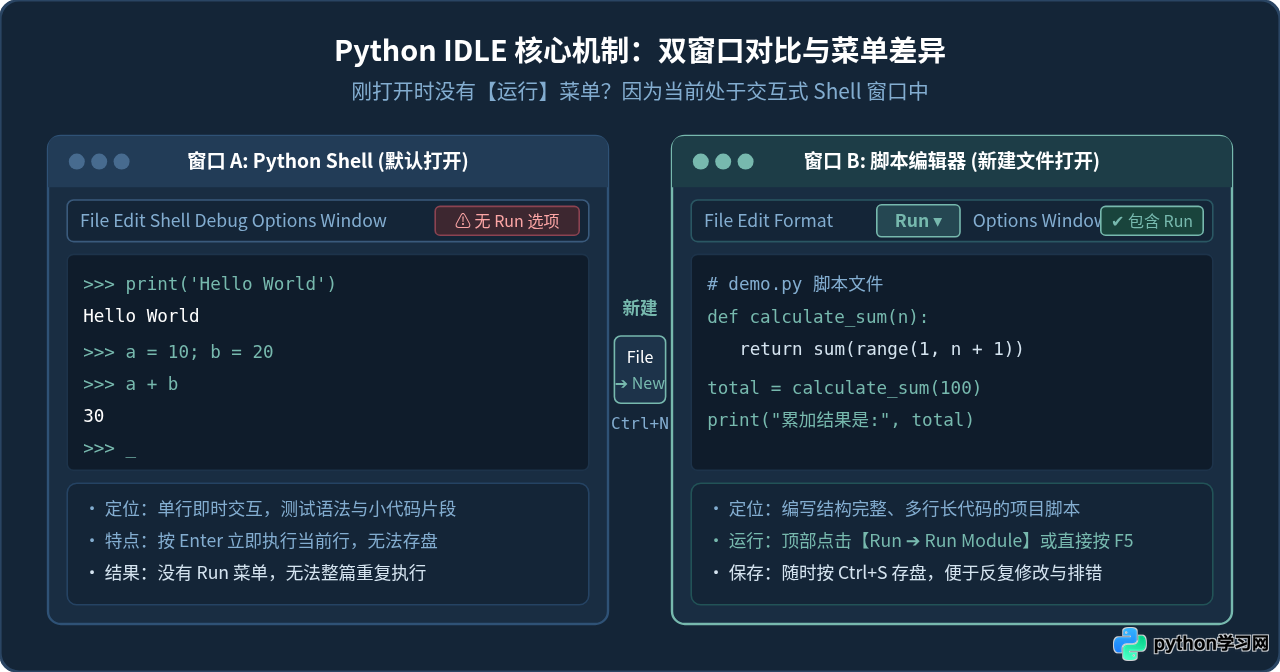
Task: Click the '30' output line in Shell
Action: (94, 416)
